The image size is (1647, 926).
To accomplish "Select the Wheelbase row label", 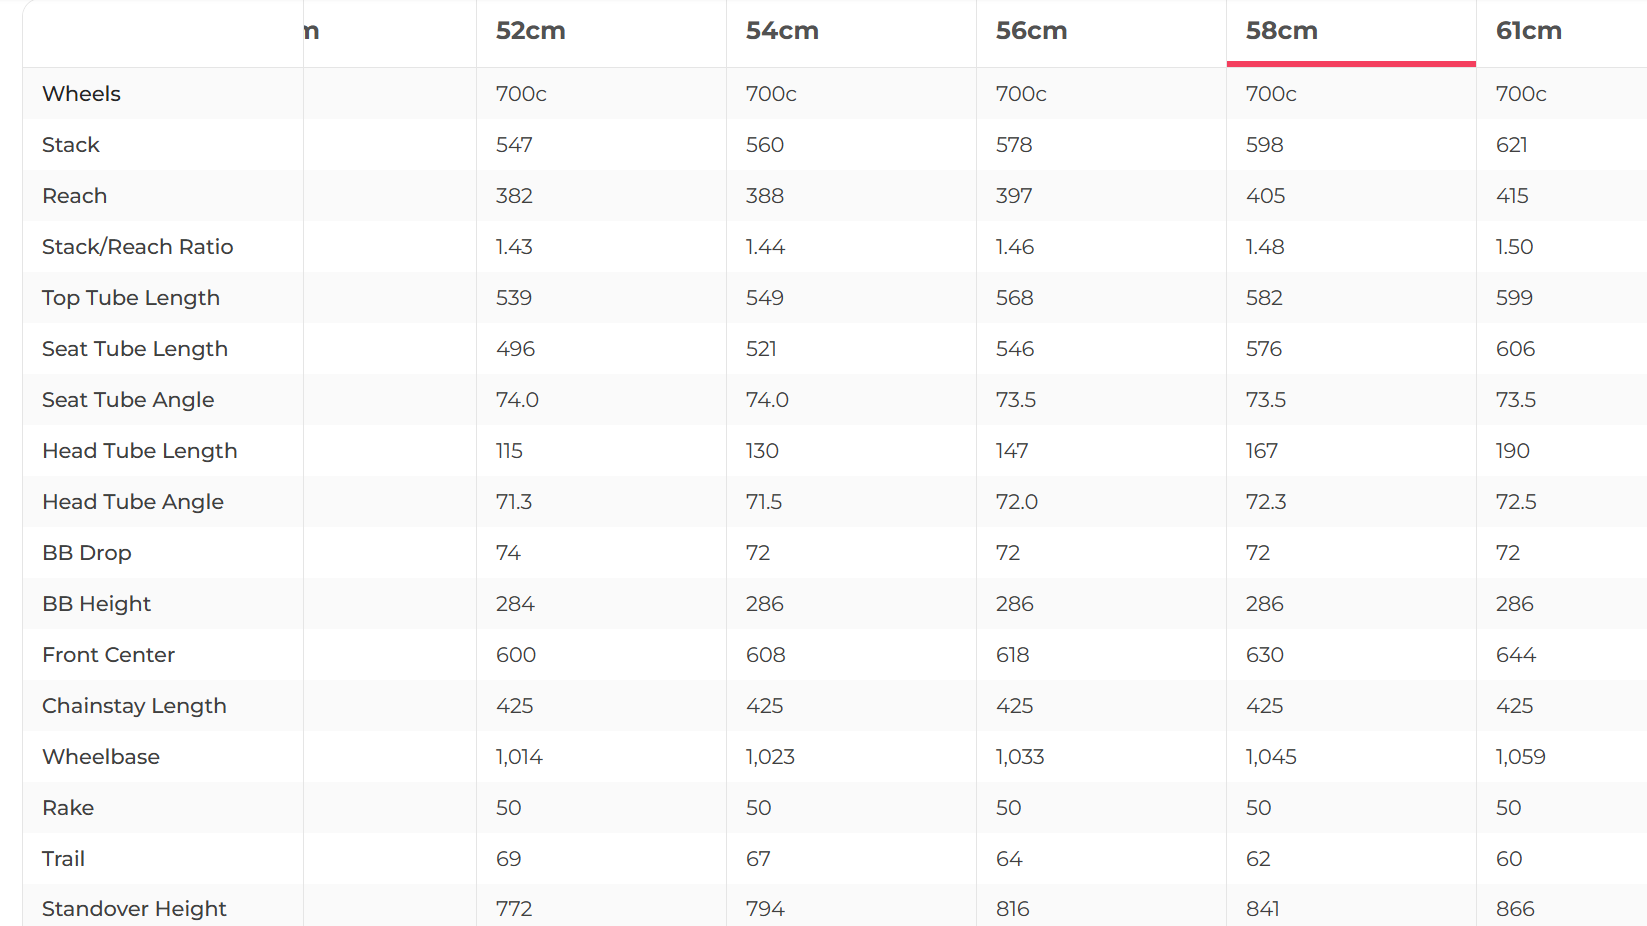I will click(x=100, y=757).
